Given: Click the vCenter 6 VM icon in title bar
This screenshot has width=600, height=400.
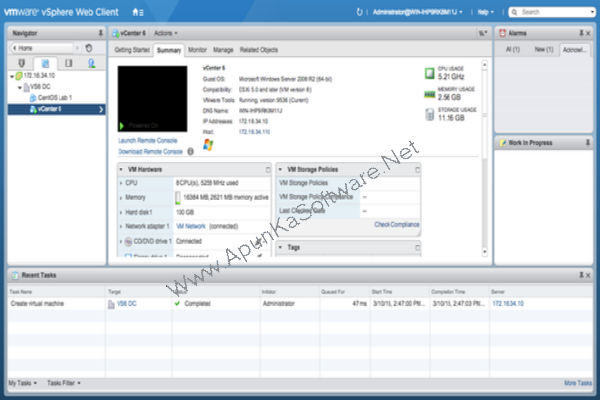Looking at the screenshot, I should tap(115, 33).
